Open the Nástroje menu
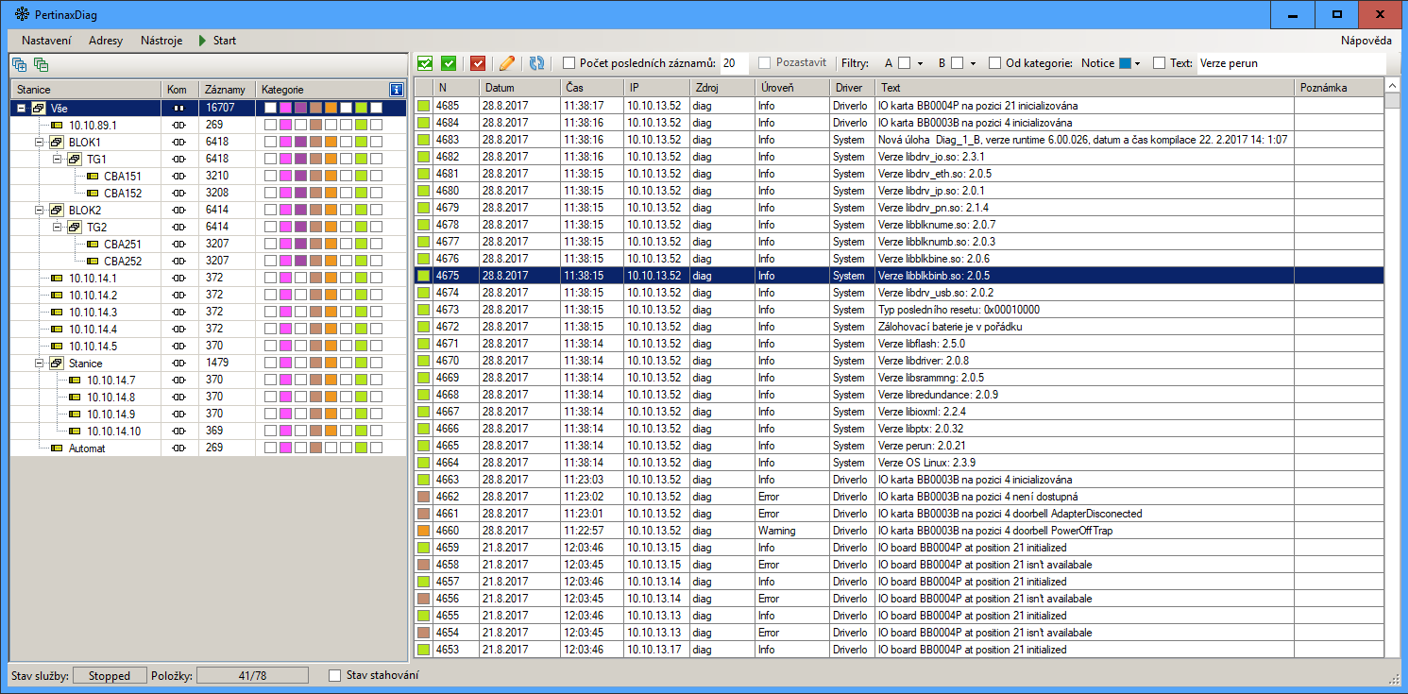The height and width of the screenshot is (694, 1408). [161, 41]
